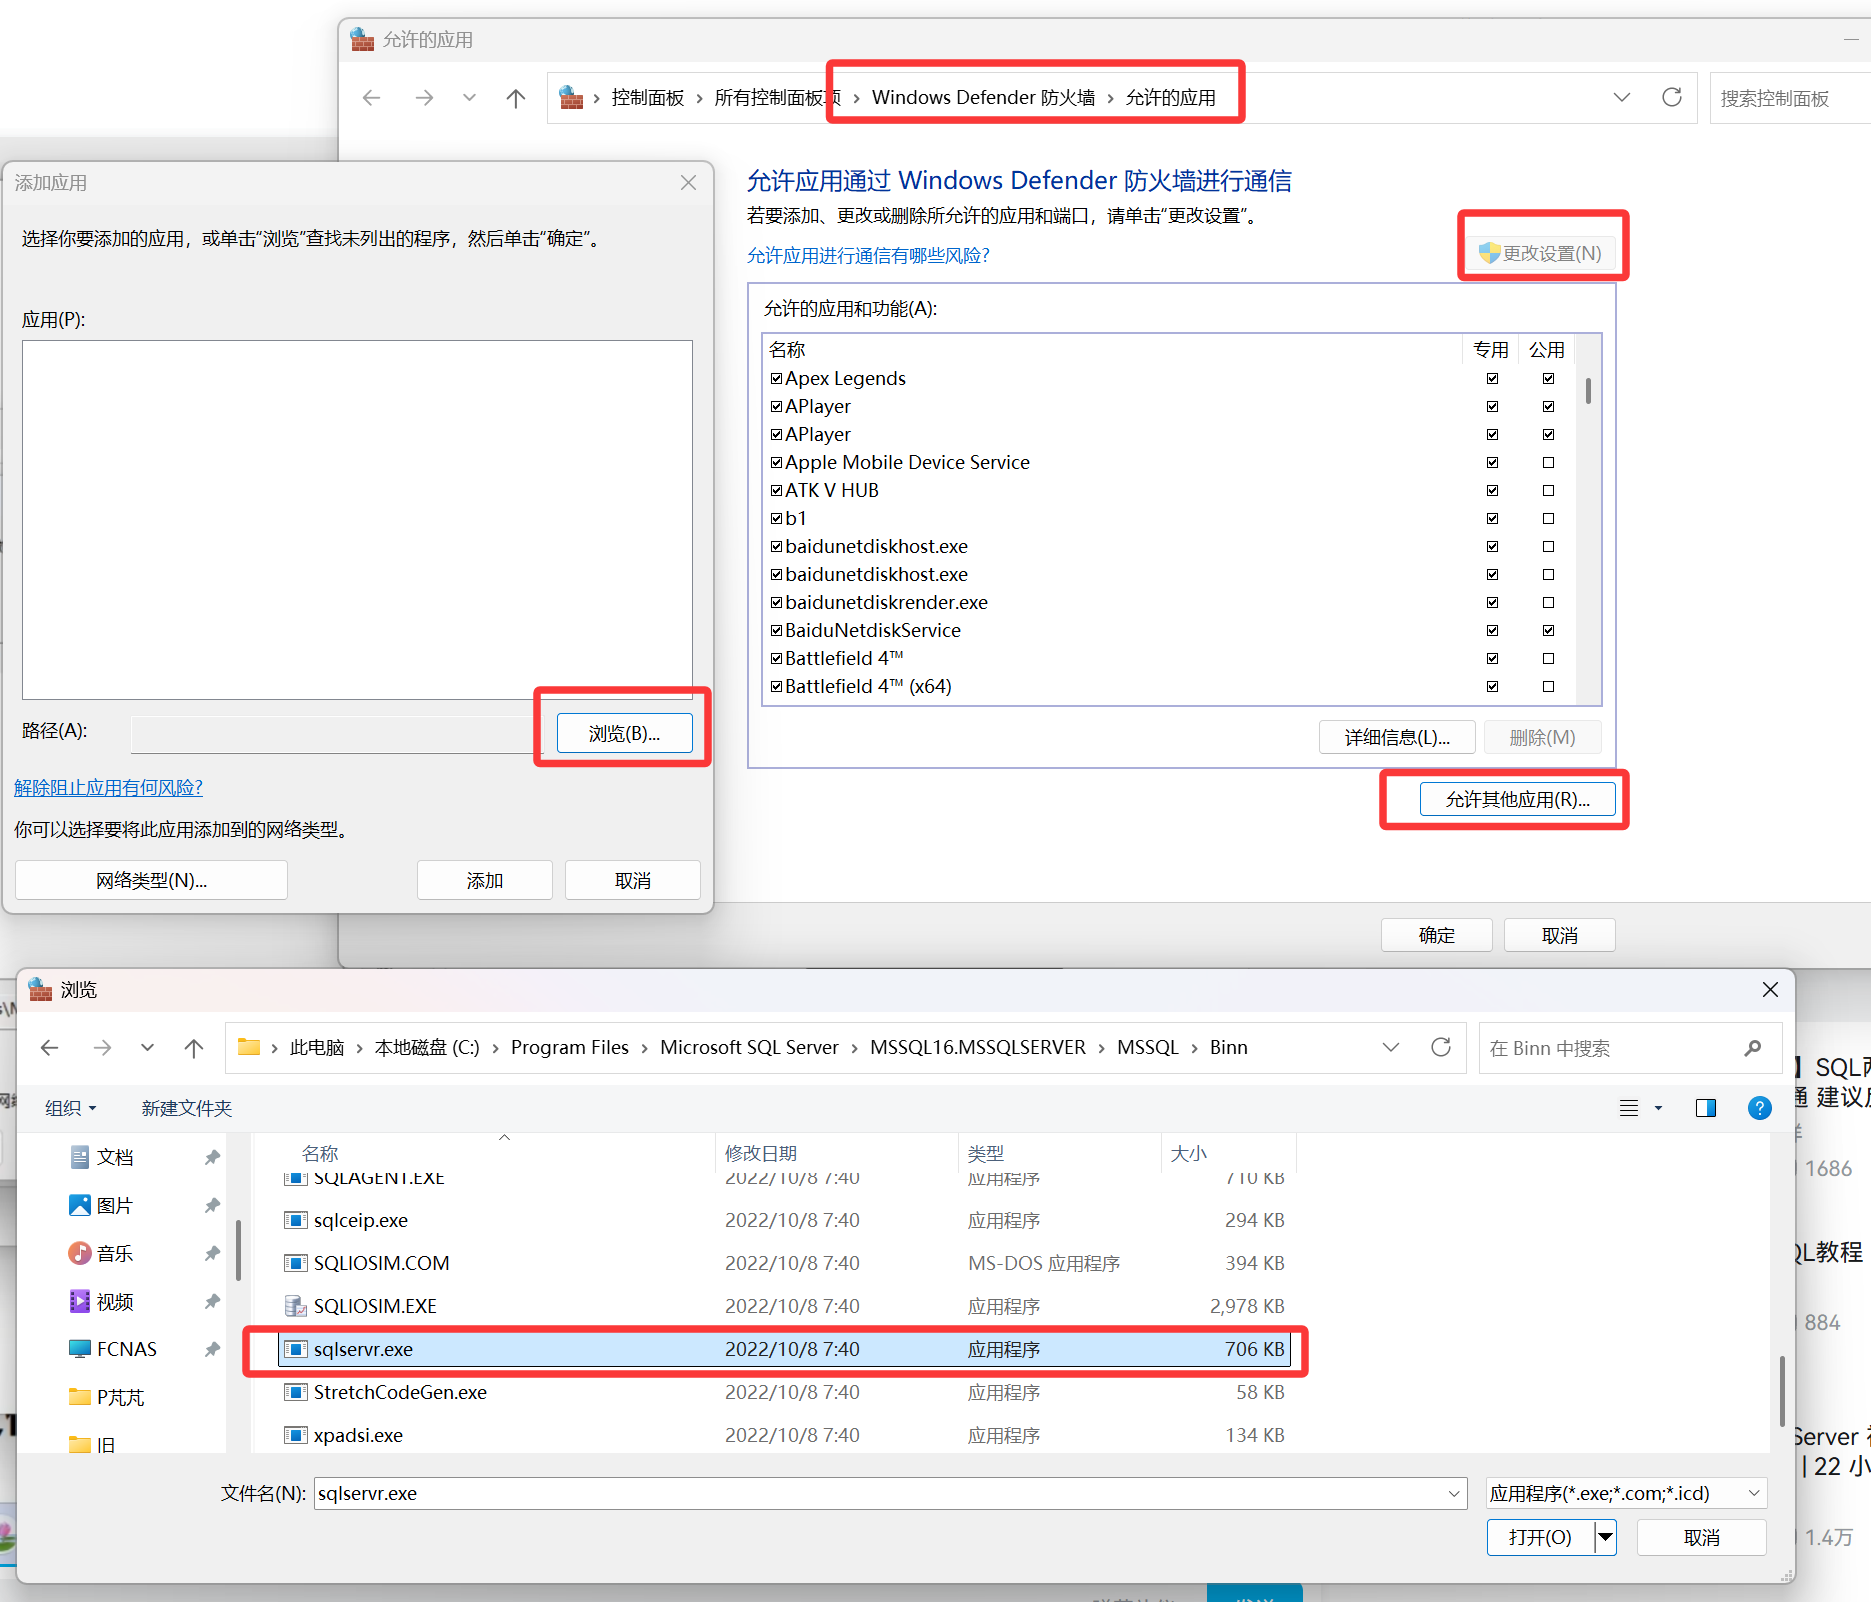Open view options dropdown arrow
The height and width of the screenshot is (1602, 1871).
point(1658,1108)
